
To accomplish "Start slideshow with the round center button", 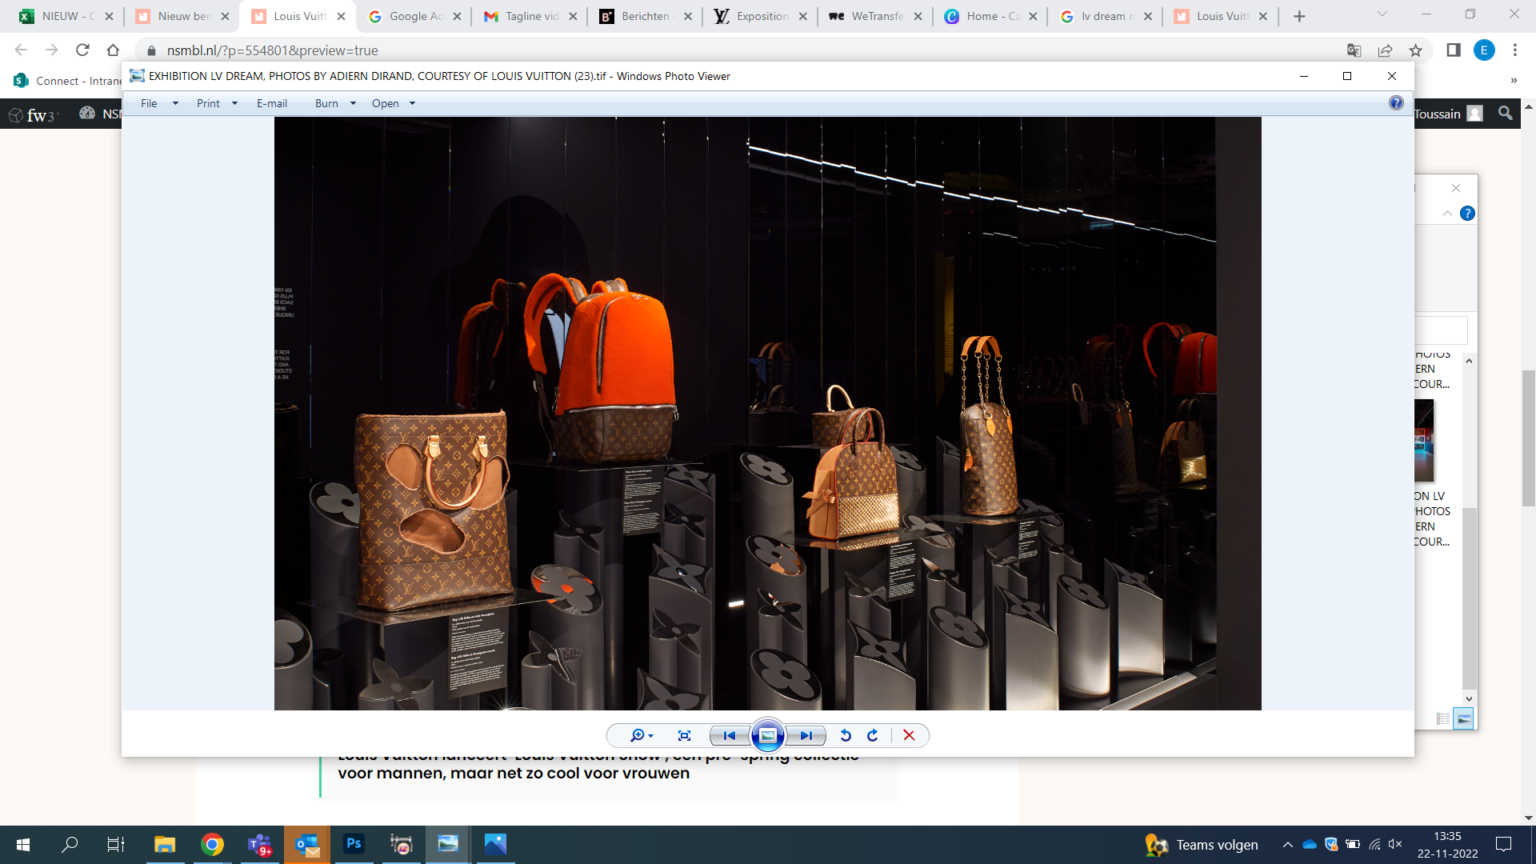I will (x=768, y=736).
